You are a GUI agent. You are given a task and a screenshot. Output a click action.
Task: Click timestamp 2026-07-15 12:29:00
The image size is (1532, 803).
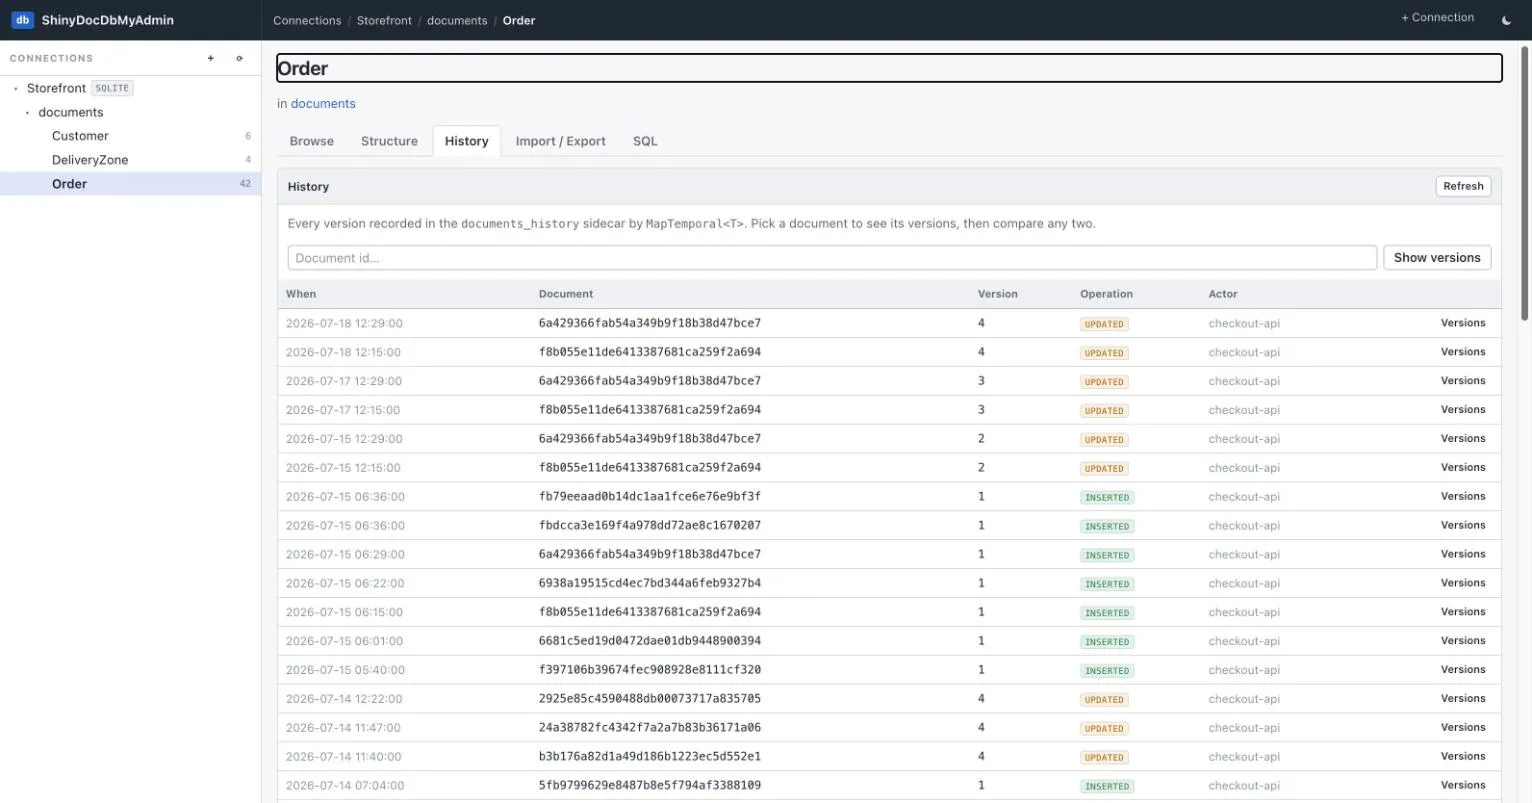click(x=344, y=439)
